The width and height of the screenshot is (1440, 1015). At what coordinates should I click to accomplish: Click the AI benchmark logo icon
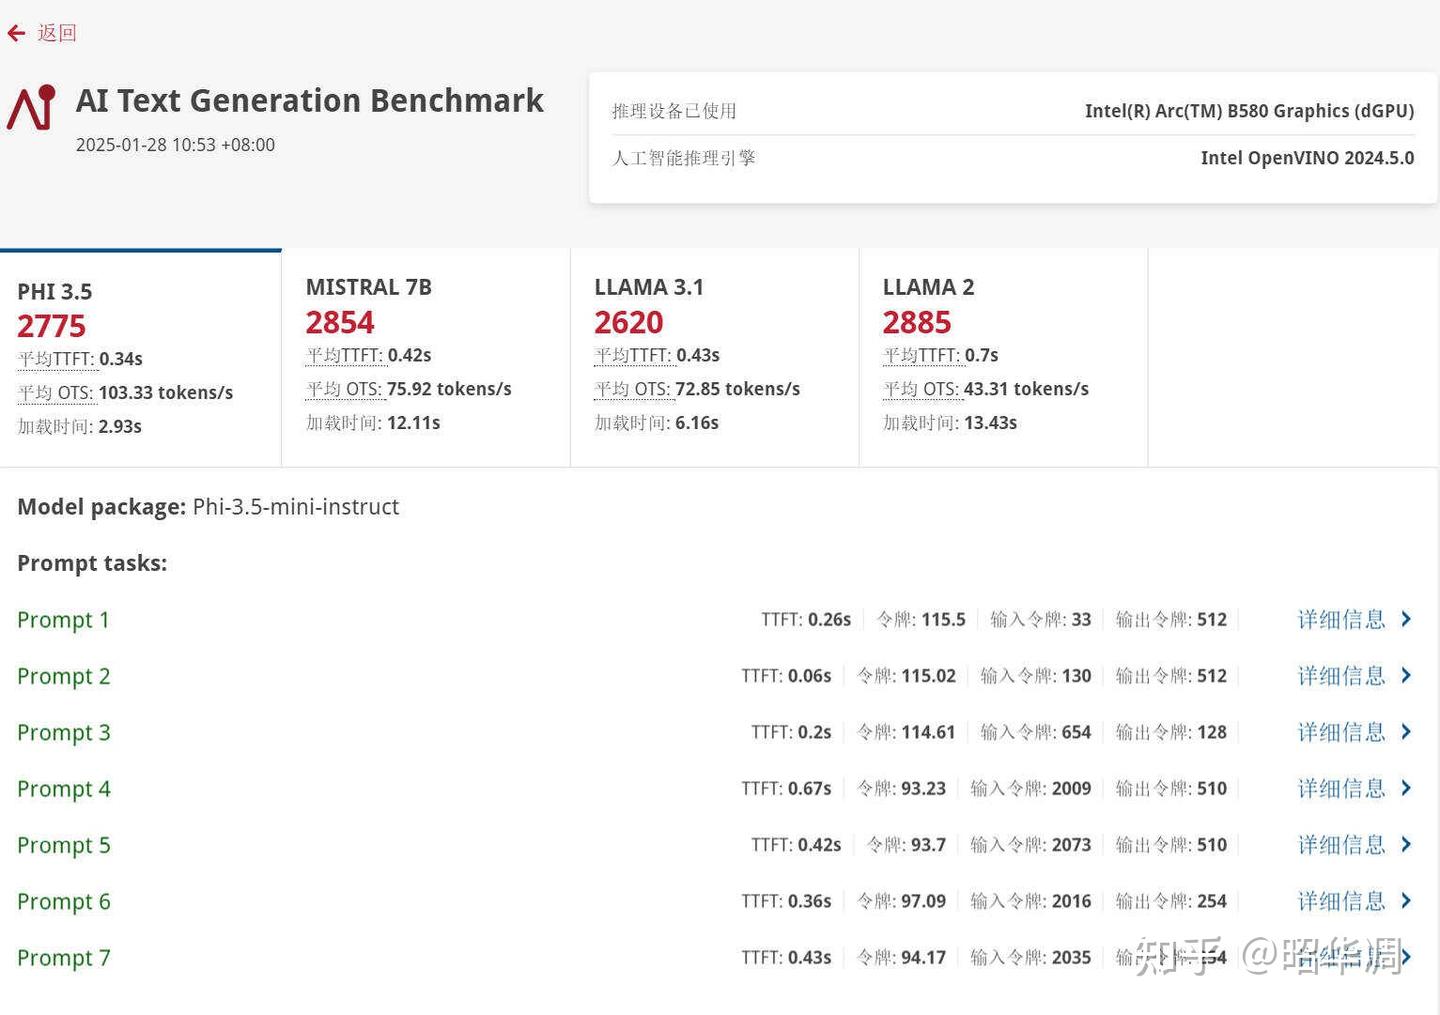tap(31, 108)
